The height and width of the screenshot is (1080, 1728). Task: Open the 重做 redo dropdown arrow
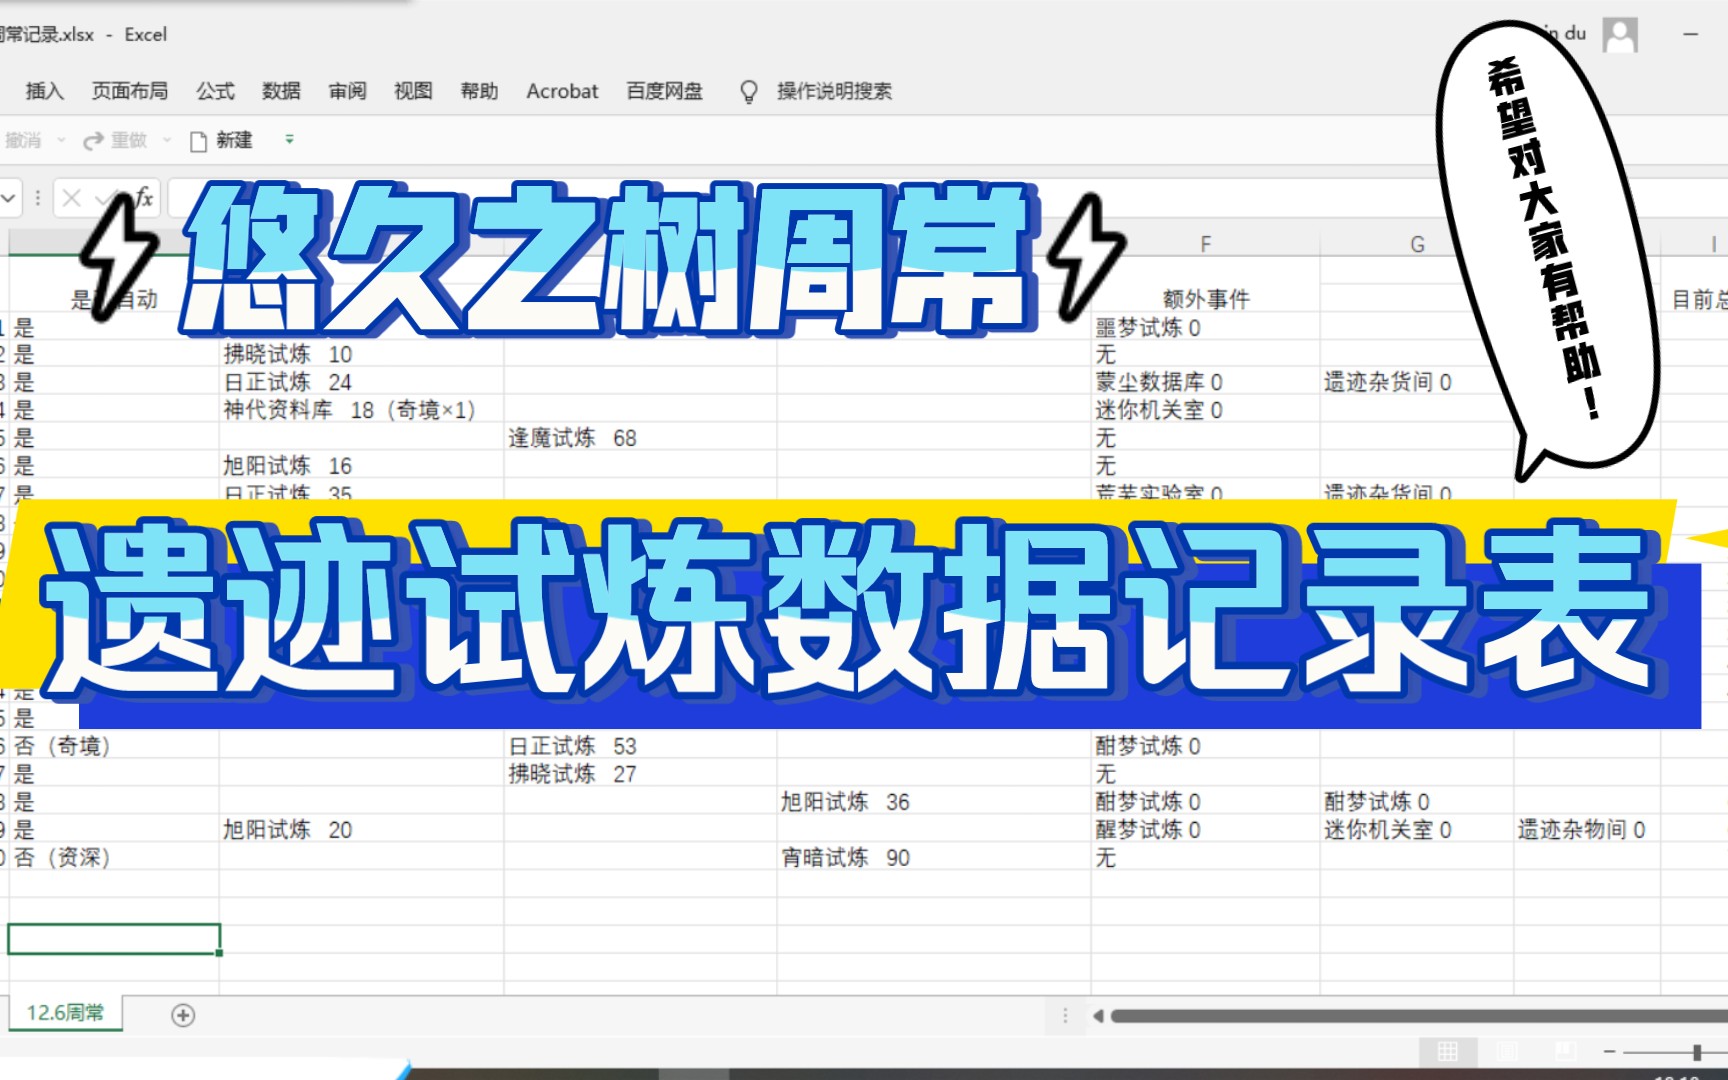pyautogui.click(x=166, y=140)
